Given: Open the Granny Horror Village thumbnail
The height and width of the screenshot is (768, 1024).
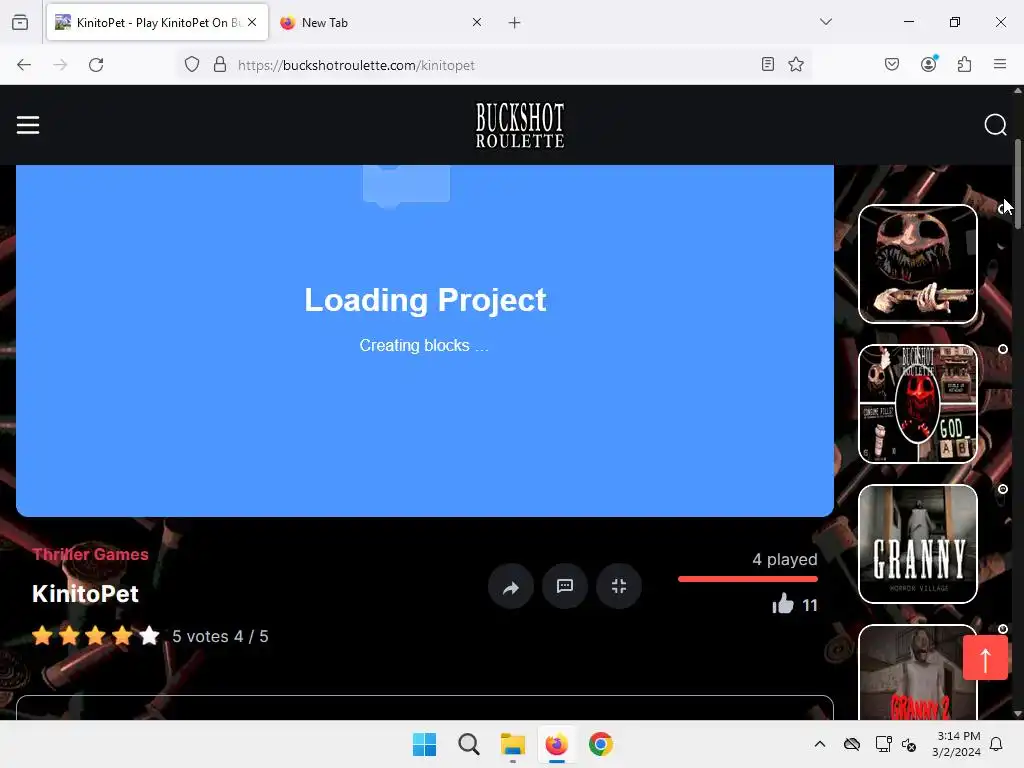Looking at the screenshot, I should click(918, 544).
